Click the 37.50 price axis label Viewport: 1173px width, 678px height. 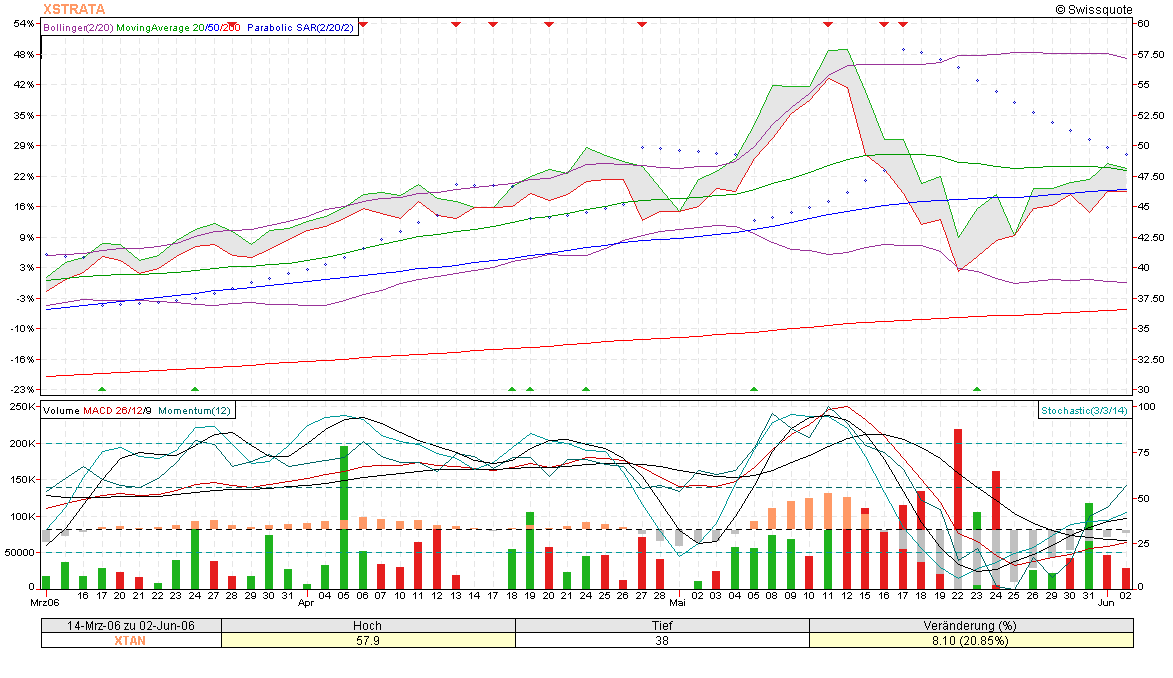coord(1151,298)
